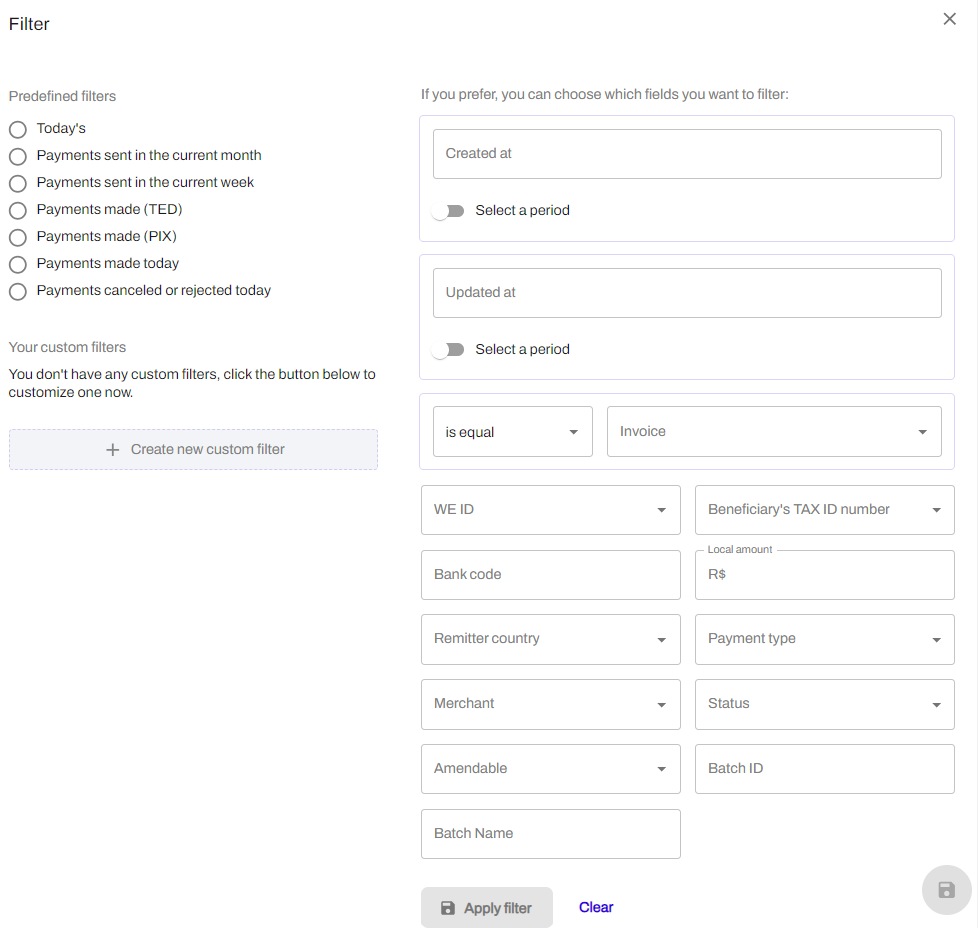Click the disk icon on Apply filter
The width and height of the screenshot is (978, 928).
[x=448, y=908]
